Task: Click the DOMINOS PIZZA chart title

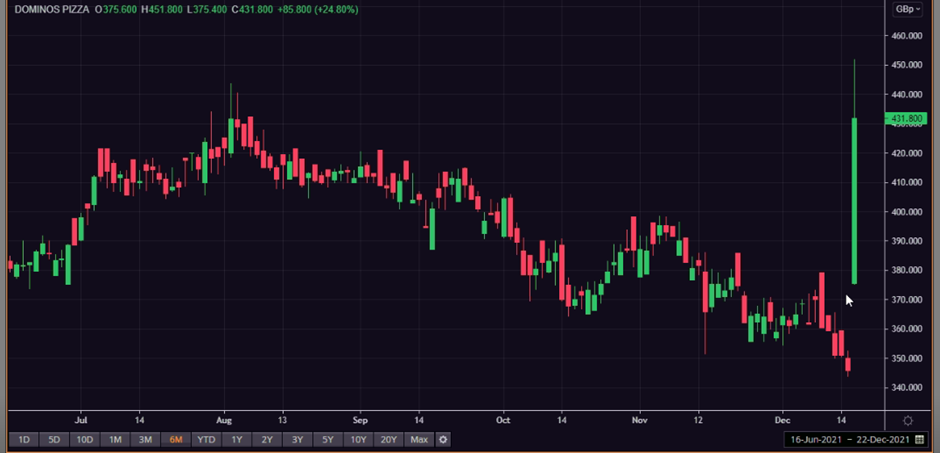Action: [x=52, y=10]
